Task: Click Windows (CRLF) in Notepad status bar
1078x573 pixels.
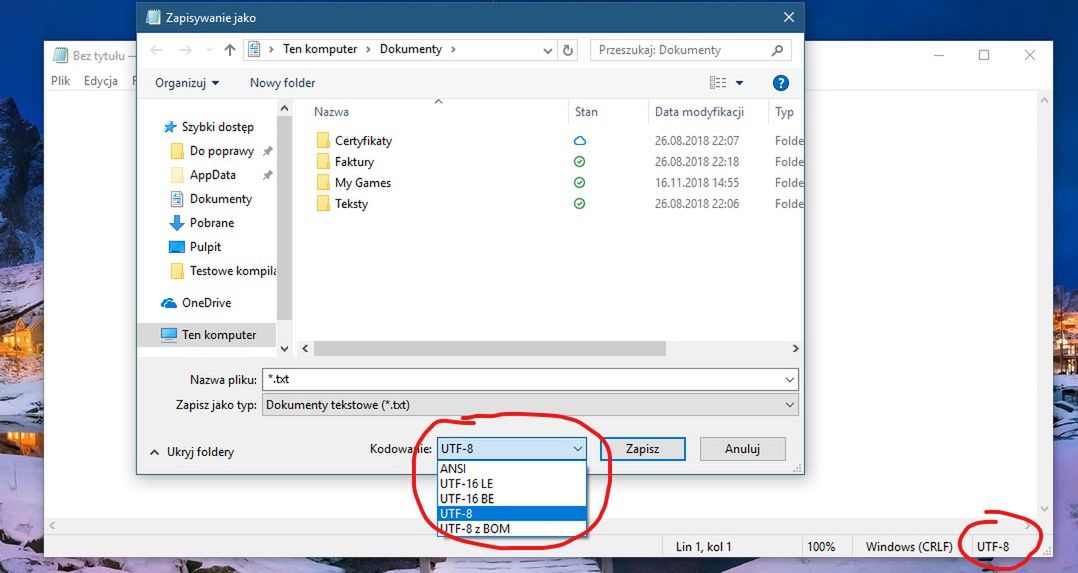Action: tap(909, 547)
